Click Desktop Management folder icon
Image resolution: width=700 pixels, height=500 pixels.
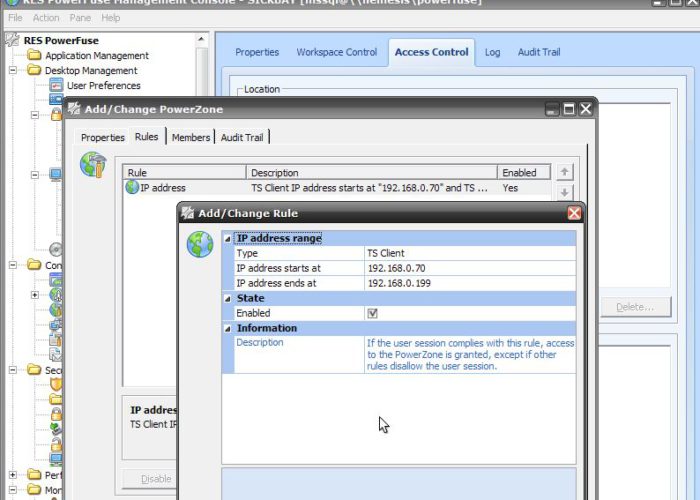click(x=34, y=70)
